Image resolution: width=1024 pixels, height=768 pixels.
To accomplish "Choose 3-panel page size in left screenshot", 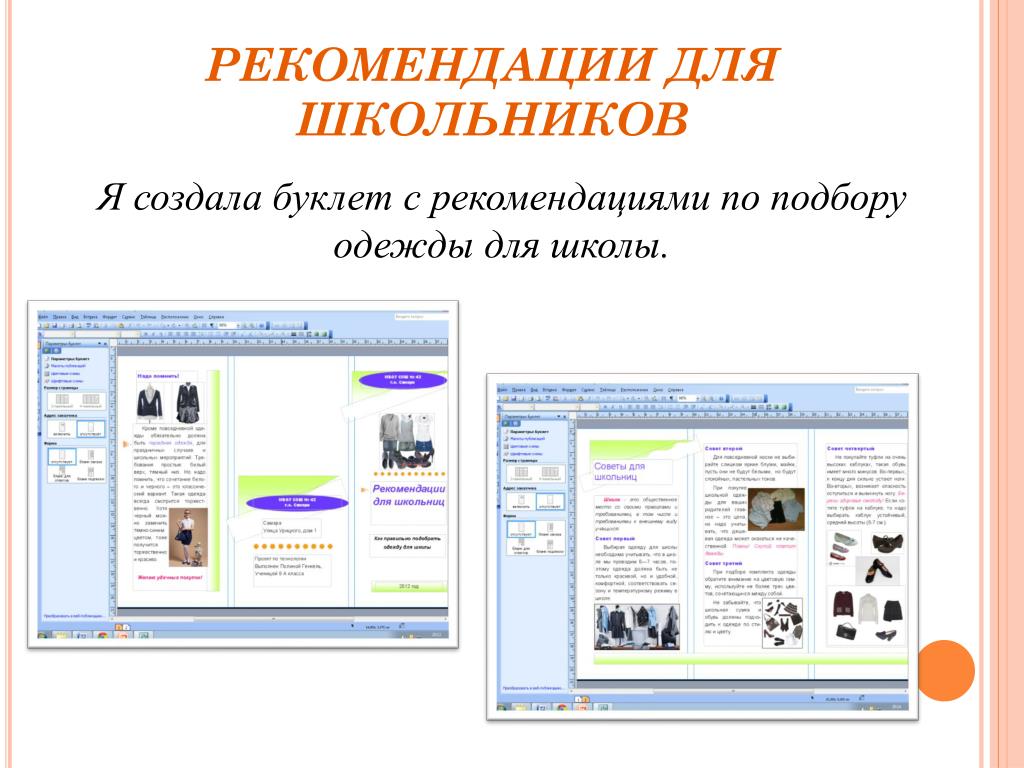I will point(62,401).
